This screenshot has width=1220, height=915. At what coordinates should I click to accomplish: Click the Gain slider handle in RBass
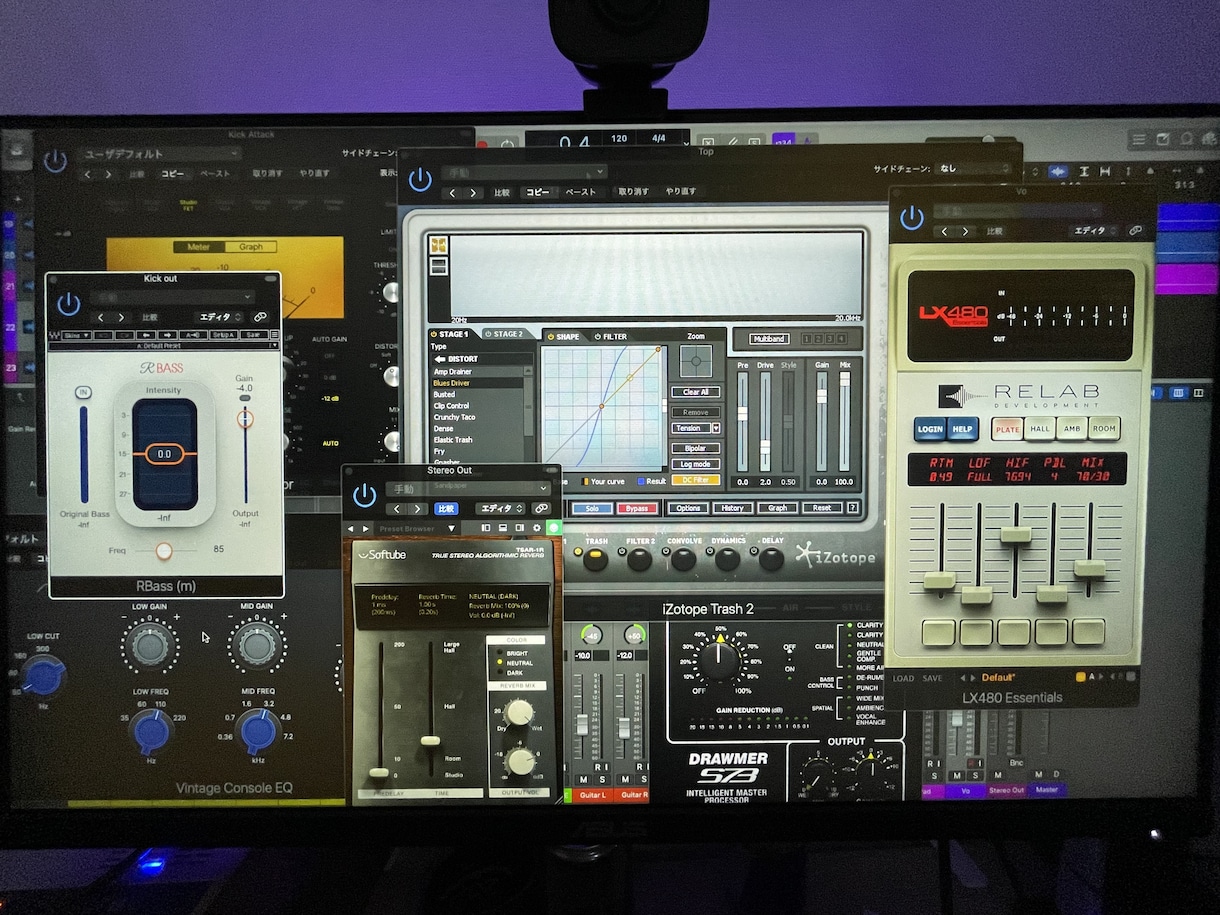(245, 419)
